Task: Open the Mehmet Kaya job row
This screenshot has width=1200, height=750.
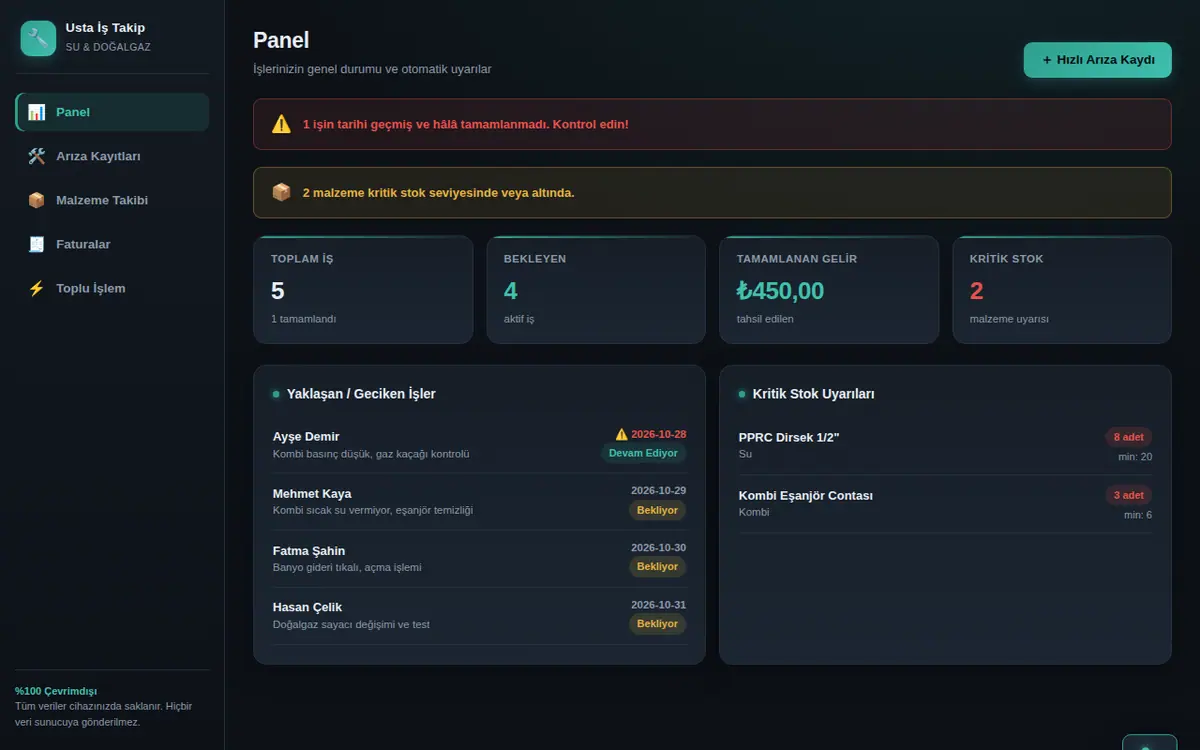Action: click(x=479, y=501)
